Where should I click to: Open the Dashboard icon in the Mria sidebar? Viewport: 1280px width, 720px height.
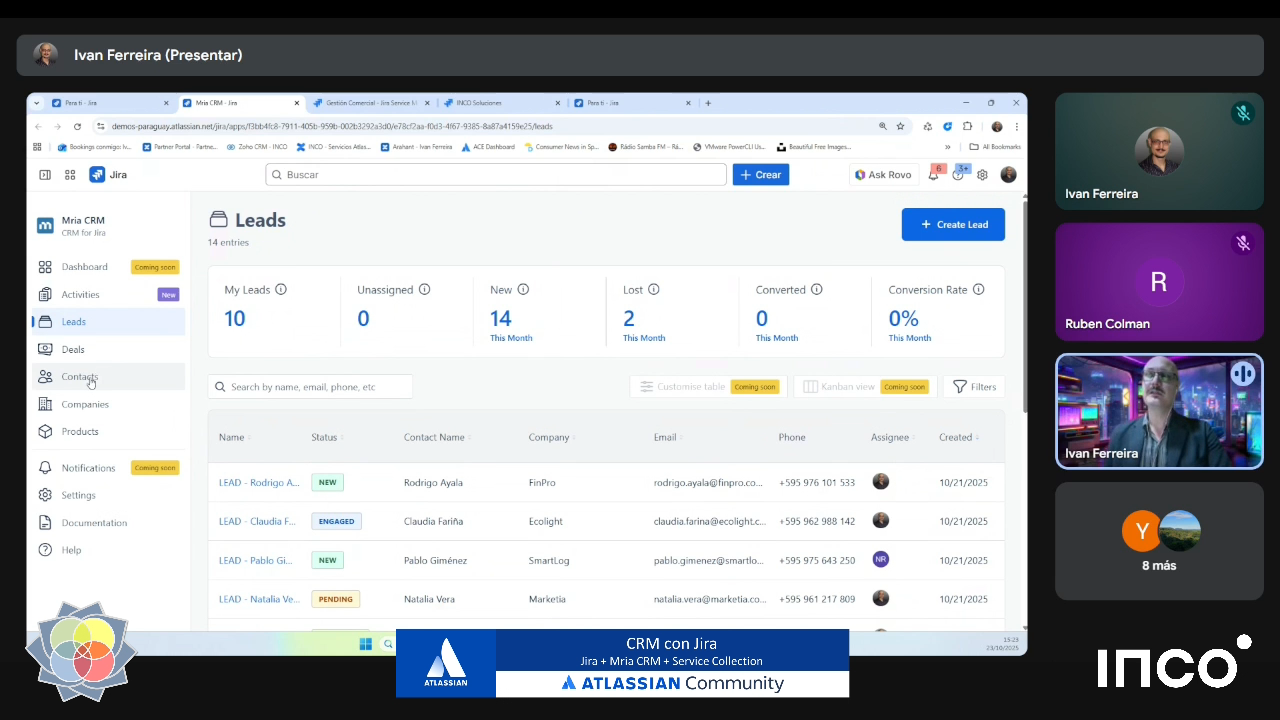click(45, 267)
